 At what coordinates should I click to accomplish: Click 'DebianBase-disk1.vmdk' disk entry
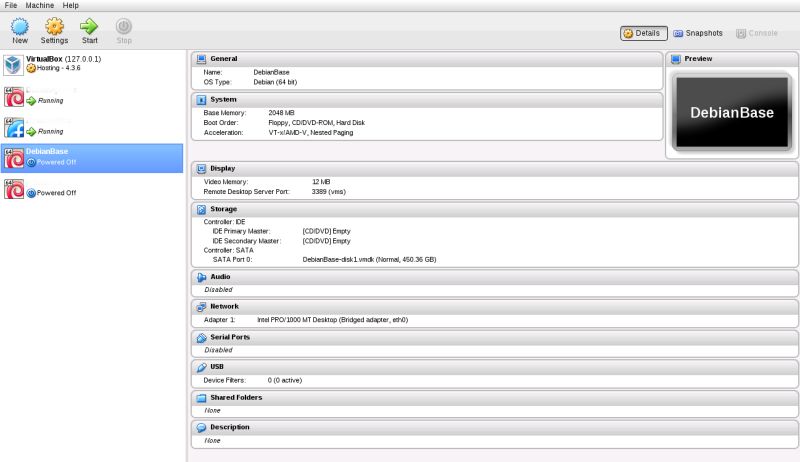tap(369, 260)
